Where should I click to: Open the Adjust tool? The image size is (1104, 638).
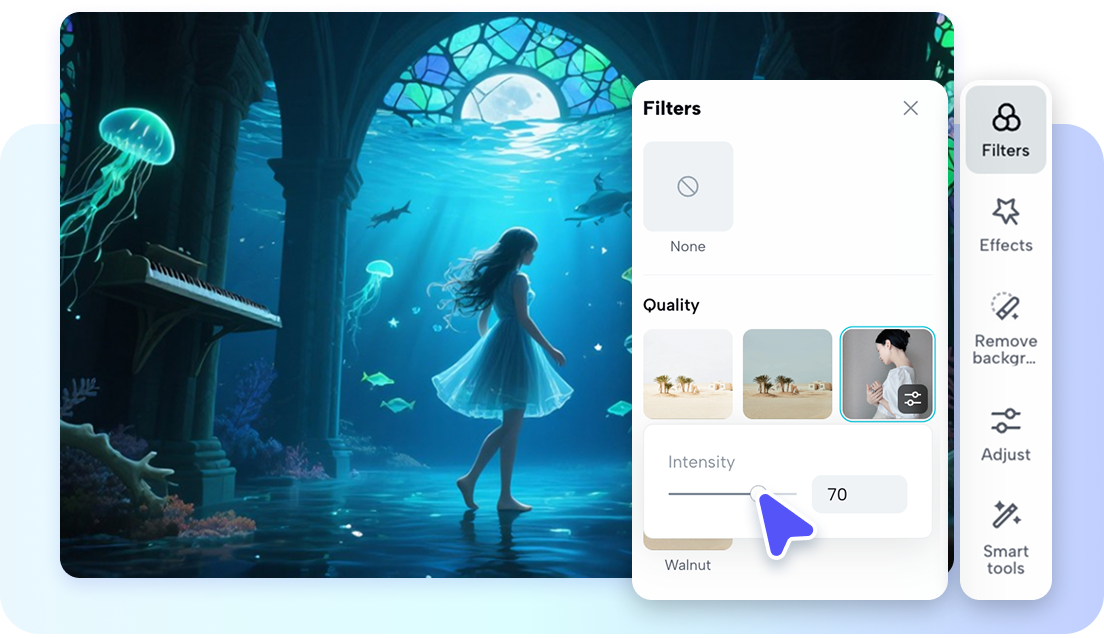point(1005,434)
